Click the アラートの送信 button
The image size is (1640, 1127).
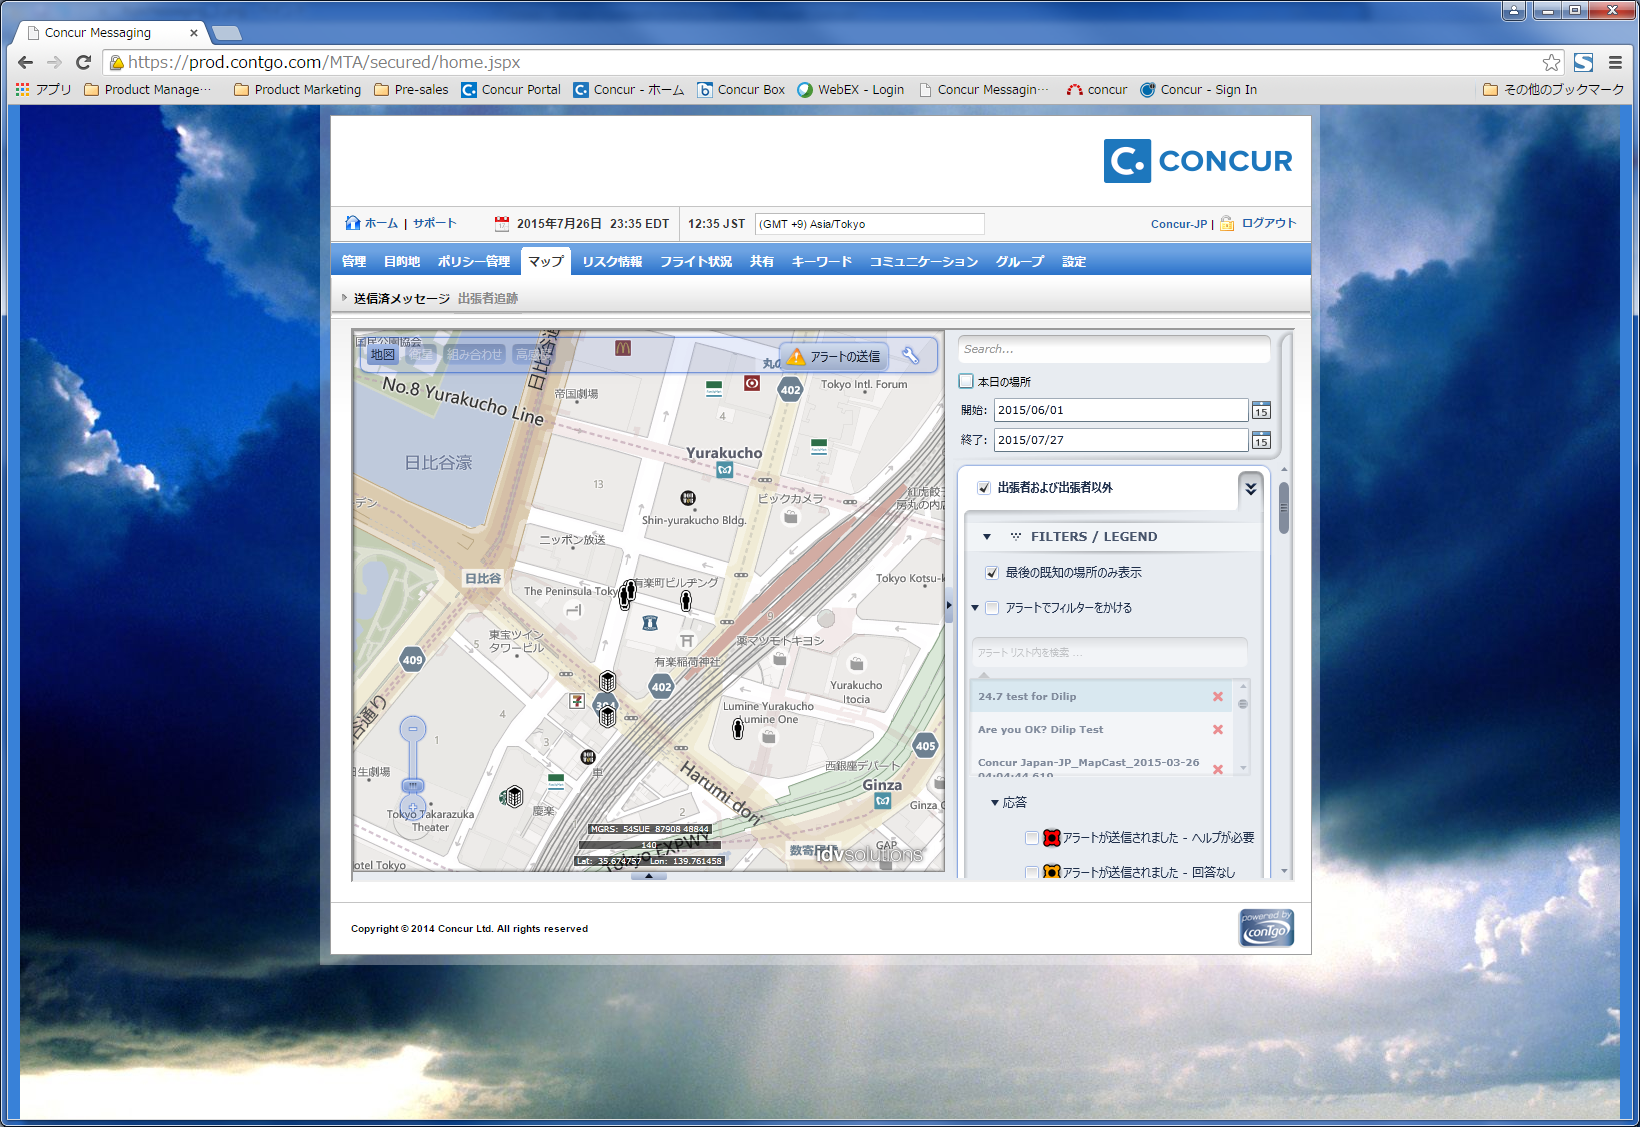pyautogui.click(x=834, y=357)
